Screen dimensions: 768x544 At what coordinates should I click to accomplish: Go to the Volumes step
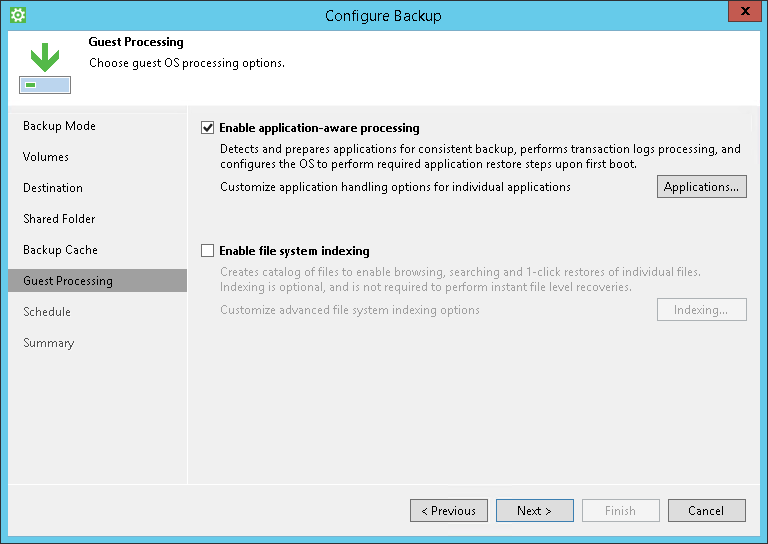pos(46,157)
